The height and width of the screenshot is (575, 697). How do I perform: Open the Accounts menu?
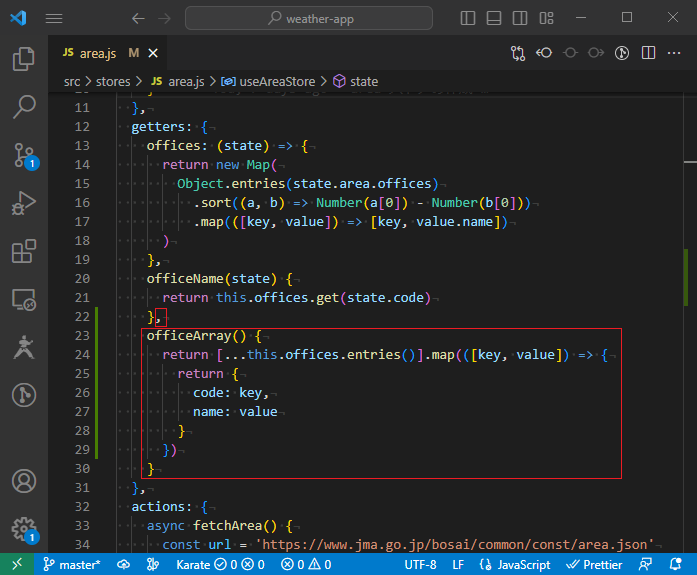24,481
